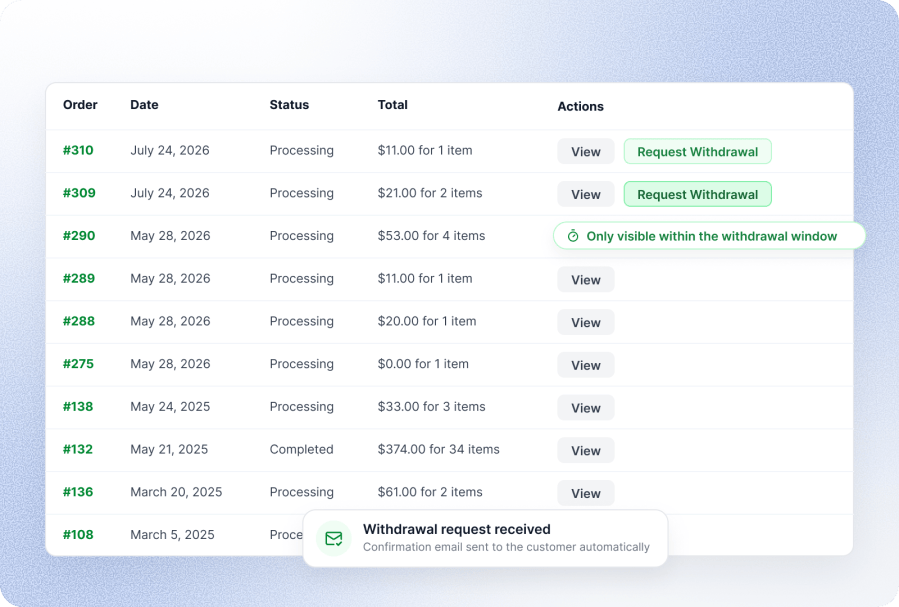Click Processing status of order #290
899x607 pixels.
(x=302, y=236)
